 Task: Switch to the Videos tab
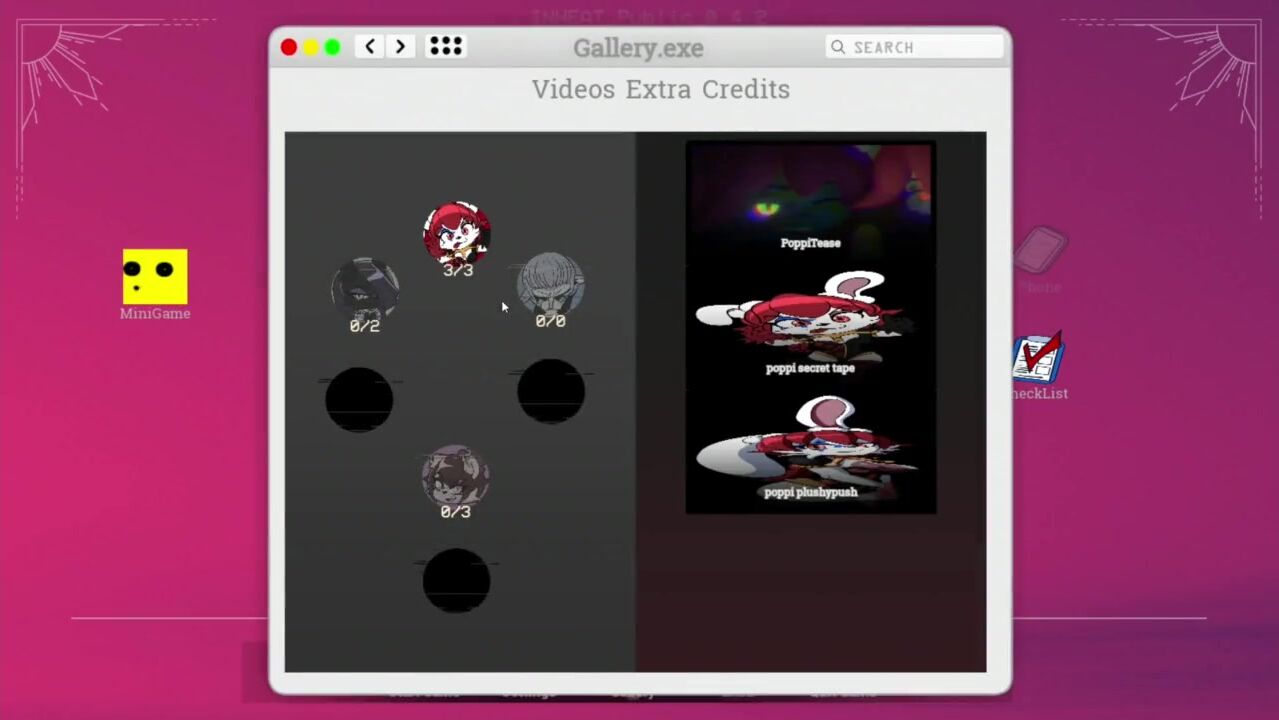[573, 89]
